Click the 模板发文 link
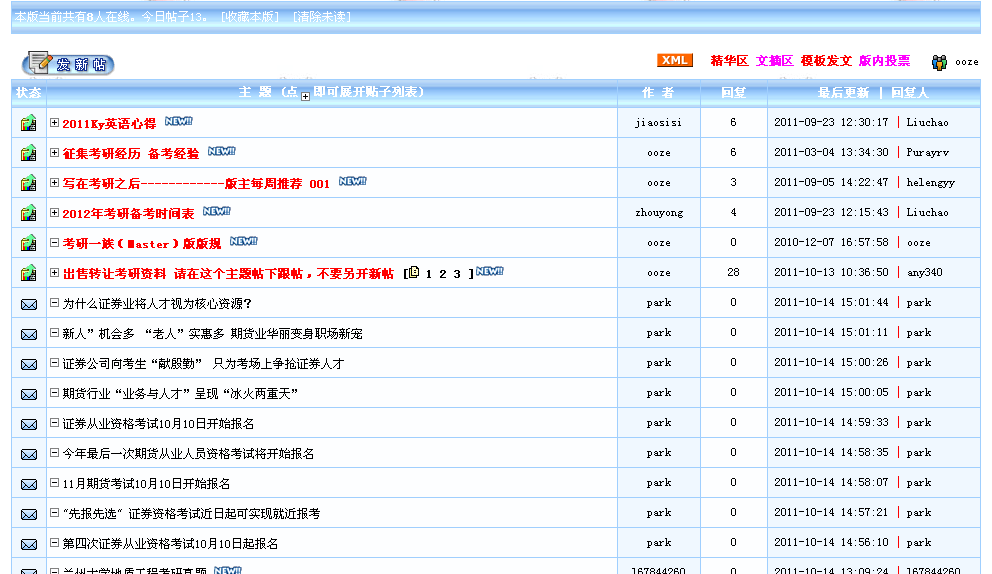The height and width of the screenshot is (574, 992). (x=826, y=61)
